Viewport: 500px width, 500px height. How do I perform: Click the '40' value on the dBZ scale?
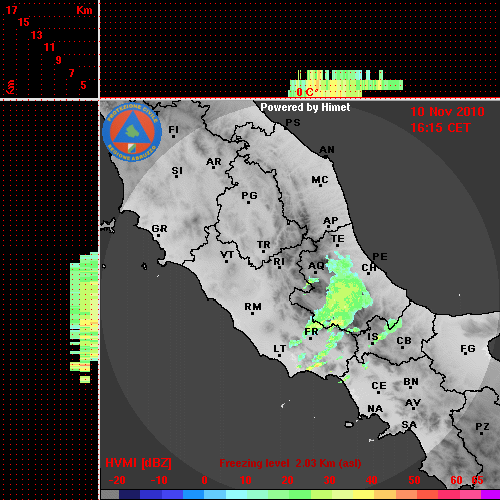pyautogui.click(x=371, y=480)
